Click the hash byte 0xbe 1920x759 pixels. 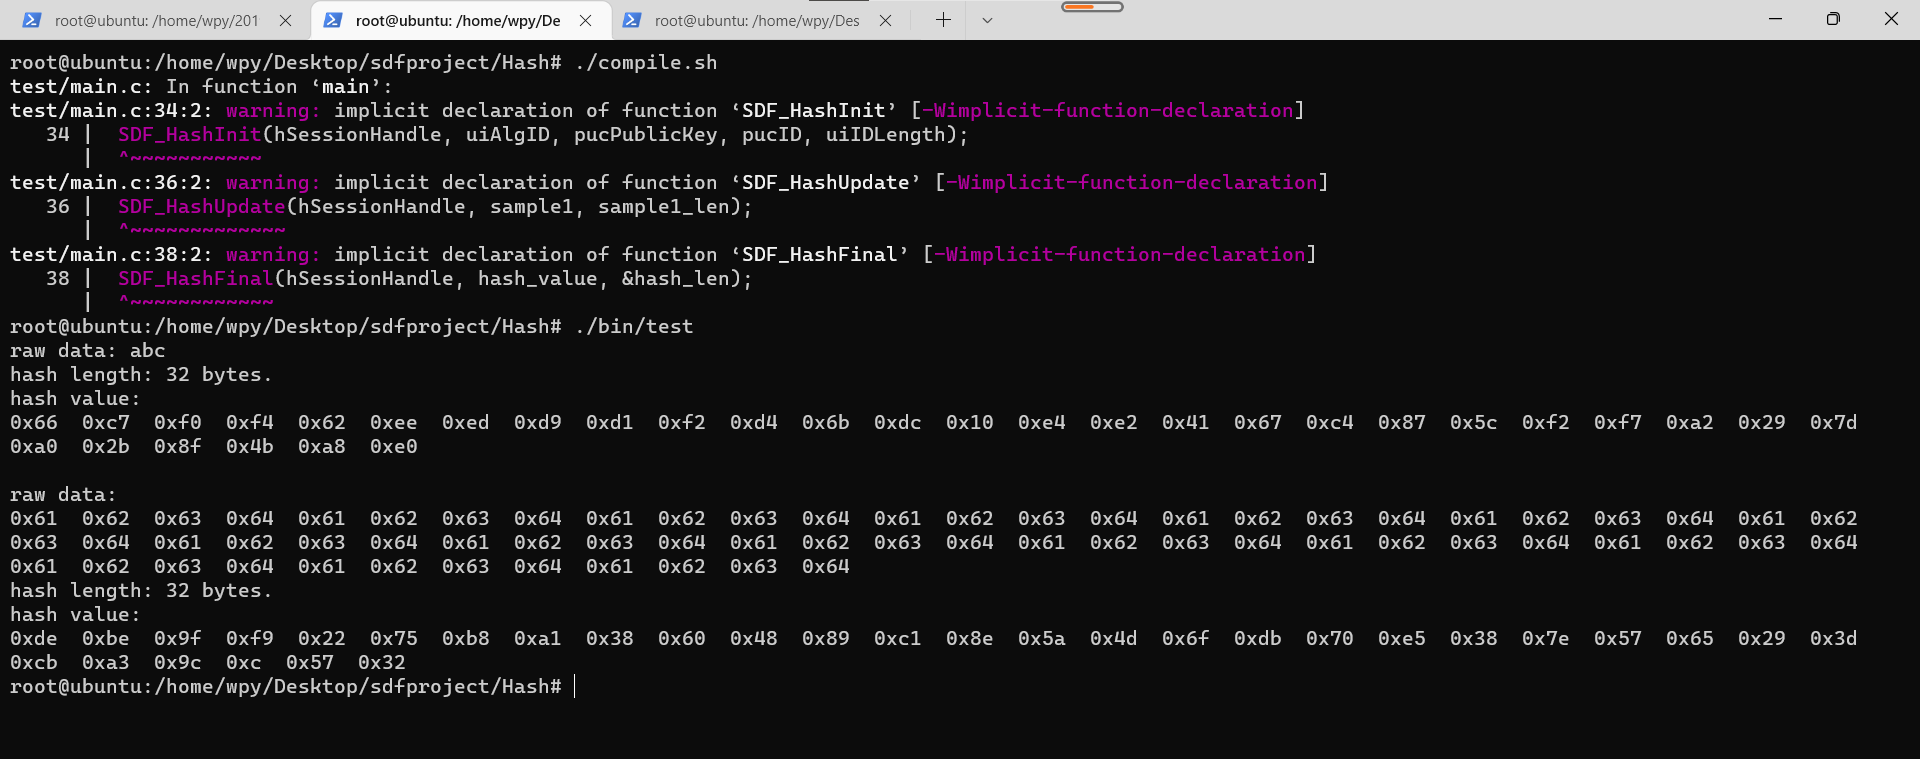(x=106, y=638)
